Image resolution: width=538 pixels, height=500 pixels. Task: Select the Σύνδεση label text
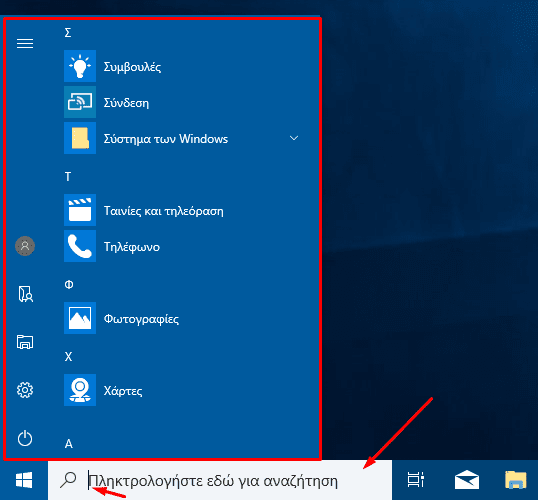coord(126,103)
